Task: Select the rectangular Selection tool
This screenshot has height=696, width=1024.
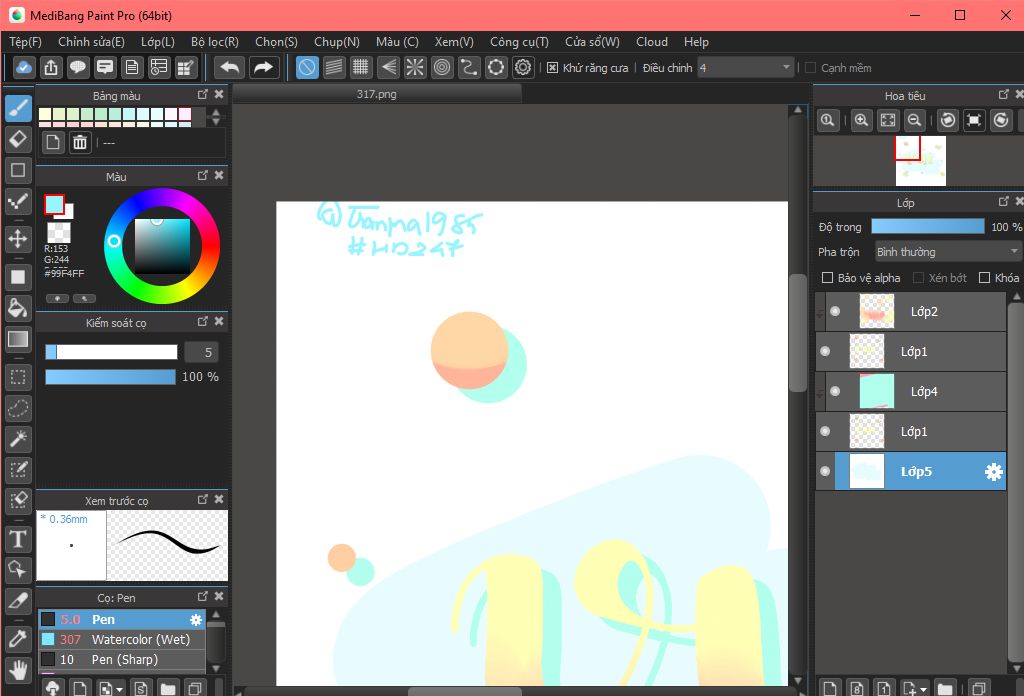Action: pyautogui.click(x=18, y=377)
